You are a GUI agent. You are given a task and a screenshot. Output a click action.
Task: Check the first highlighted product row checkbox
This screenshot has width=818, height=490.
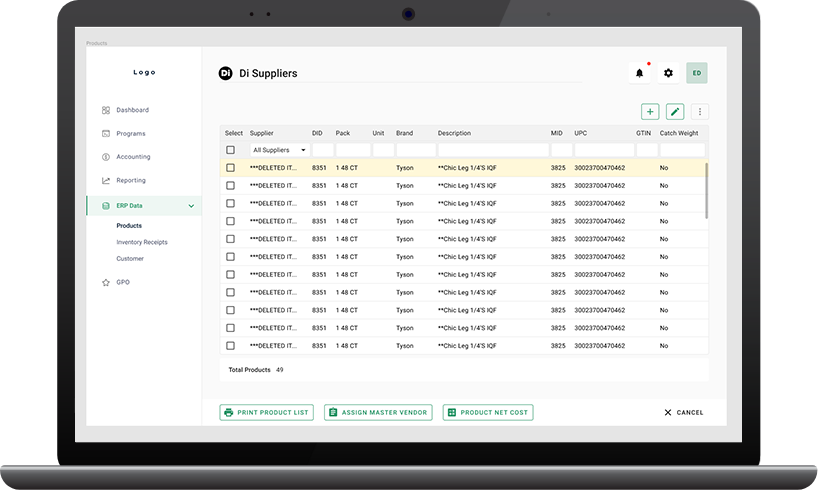point(230,168)
